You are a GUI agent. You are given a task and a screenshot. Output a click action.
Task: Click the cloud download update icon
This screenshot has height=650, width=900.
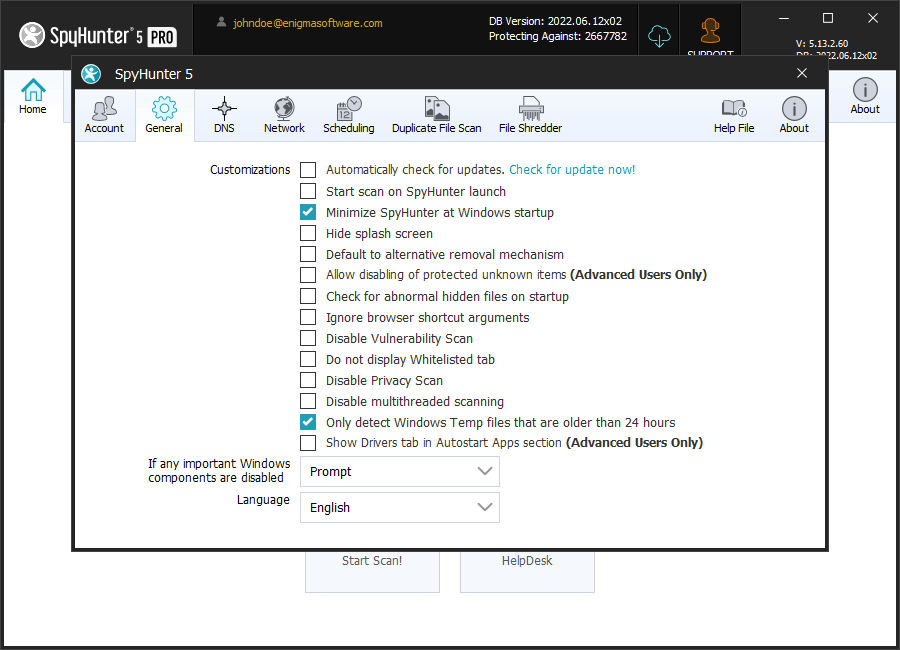pyautogui.click(x=658, y=36)
